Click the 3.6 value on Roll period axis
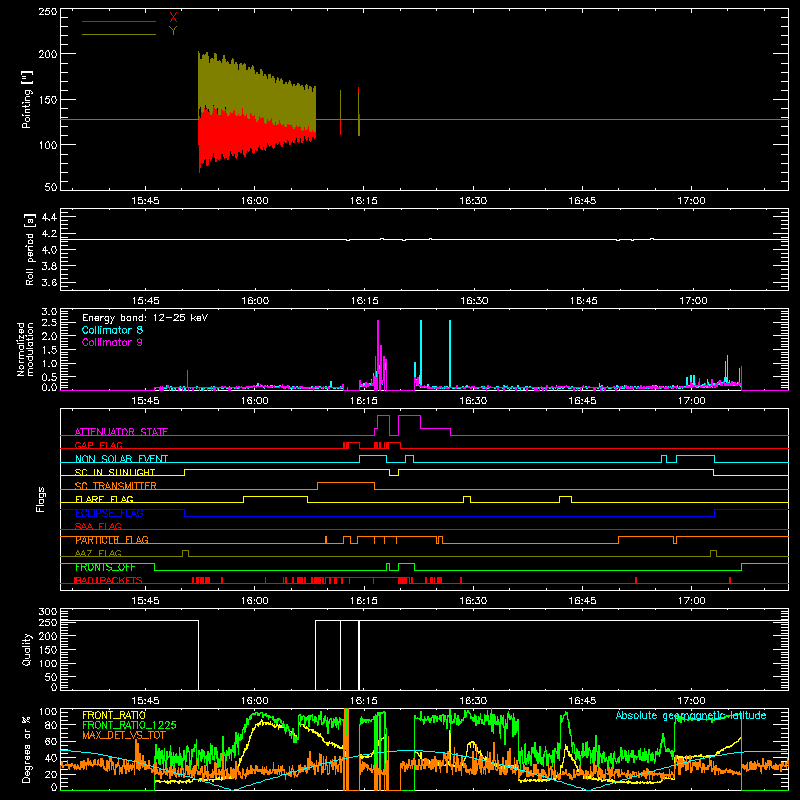This screenshot has width=800, height=800. [x=49, y=282]
